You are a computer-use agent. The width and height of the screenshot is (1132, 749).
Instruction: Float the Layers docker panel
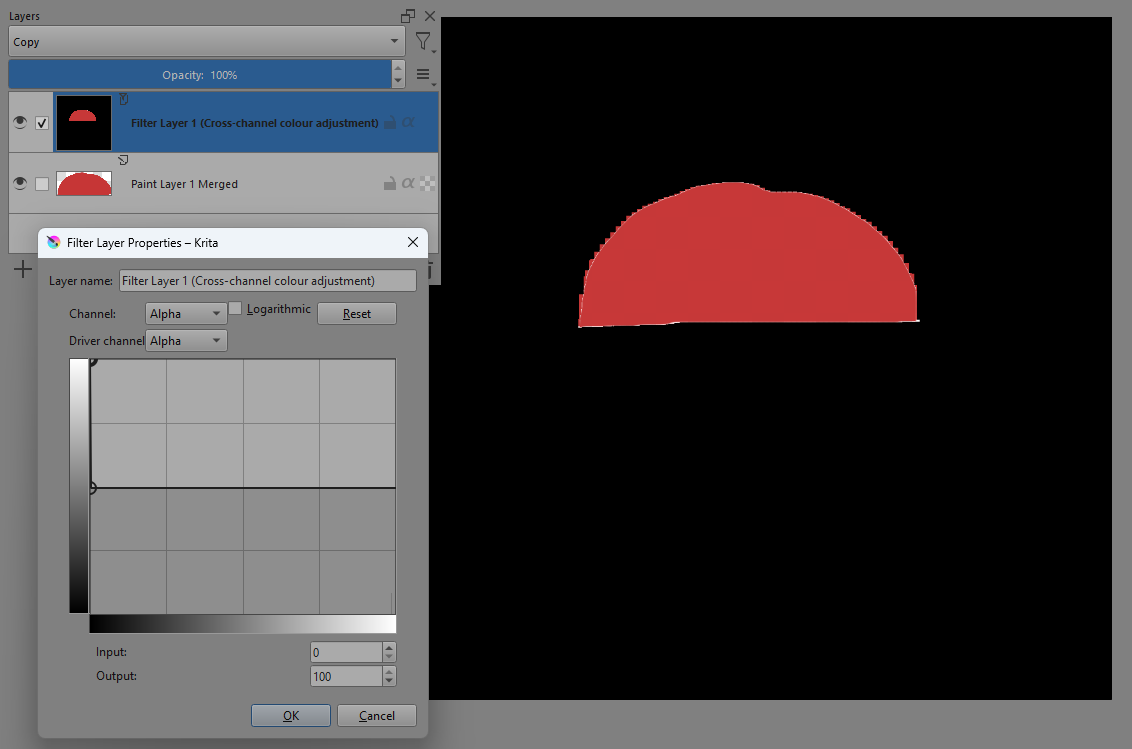tap(407, 16)
